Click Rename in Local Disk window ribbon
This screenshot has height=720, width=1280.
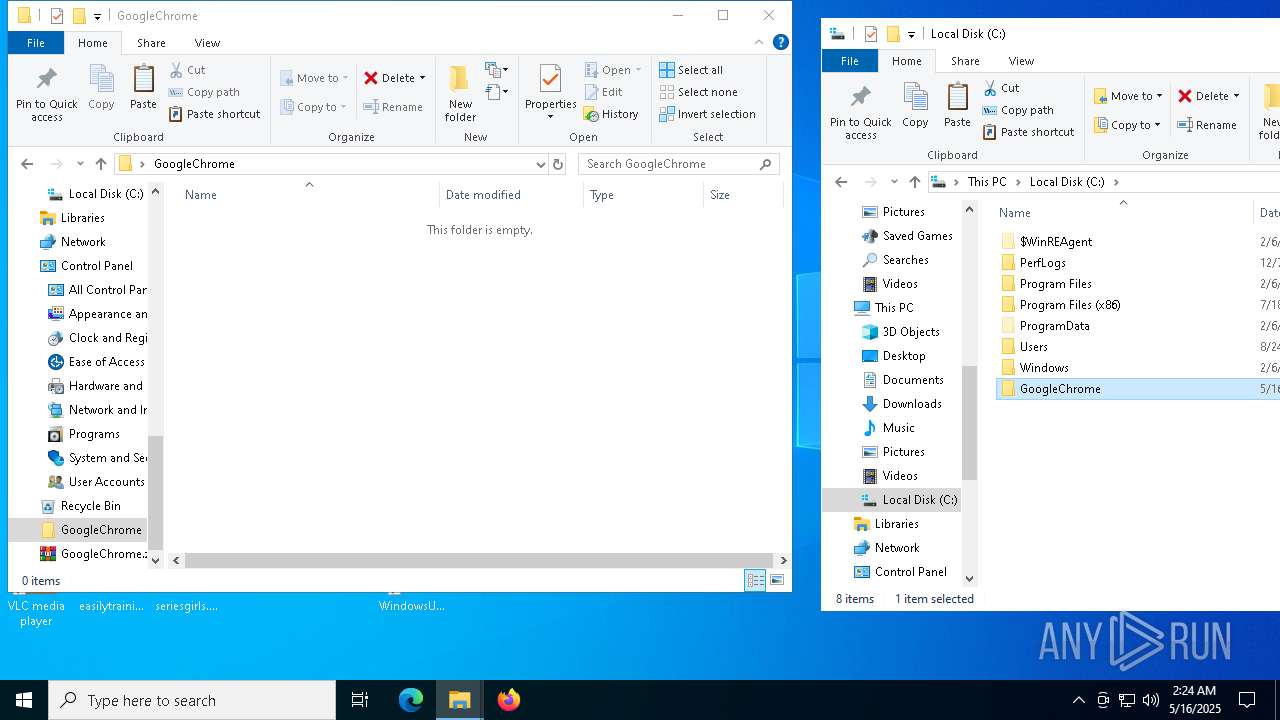point(1207,125)
